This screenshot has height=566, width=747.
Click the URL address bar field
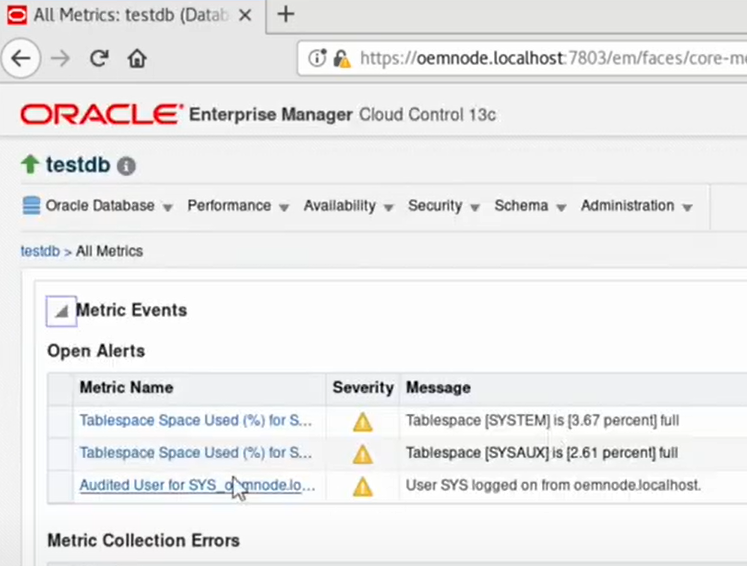pyautogui.click(x=522, y=59)
